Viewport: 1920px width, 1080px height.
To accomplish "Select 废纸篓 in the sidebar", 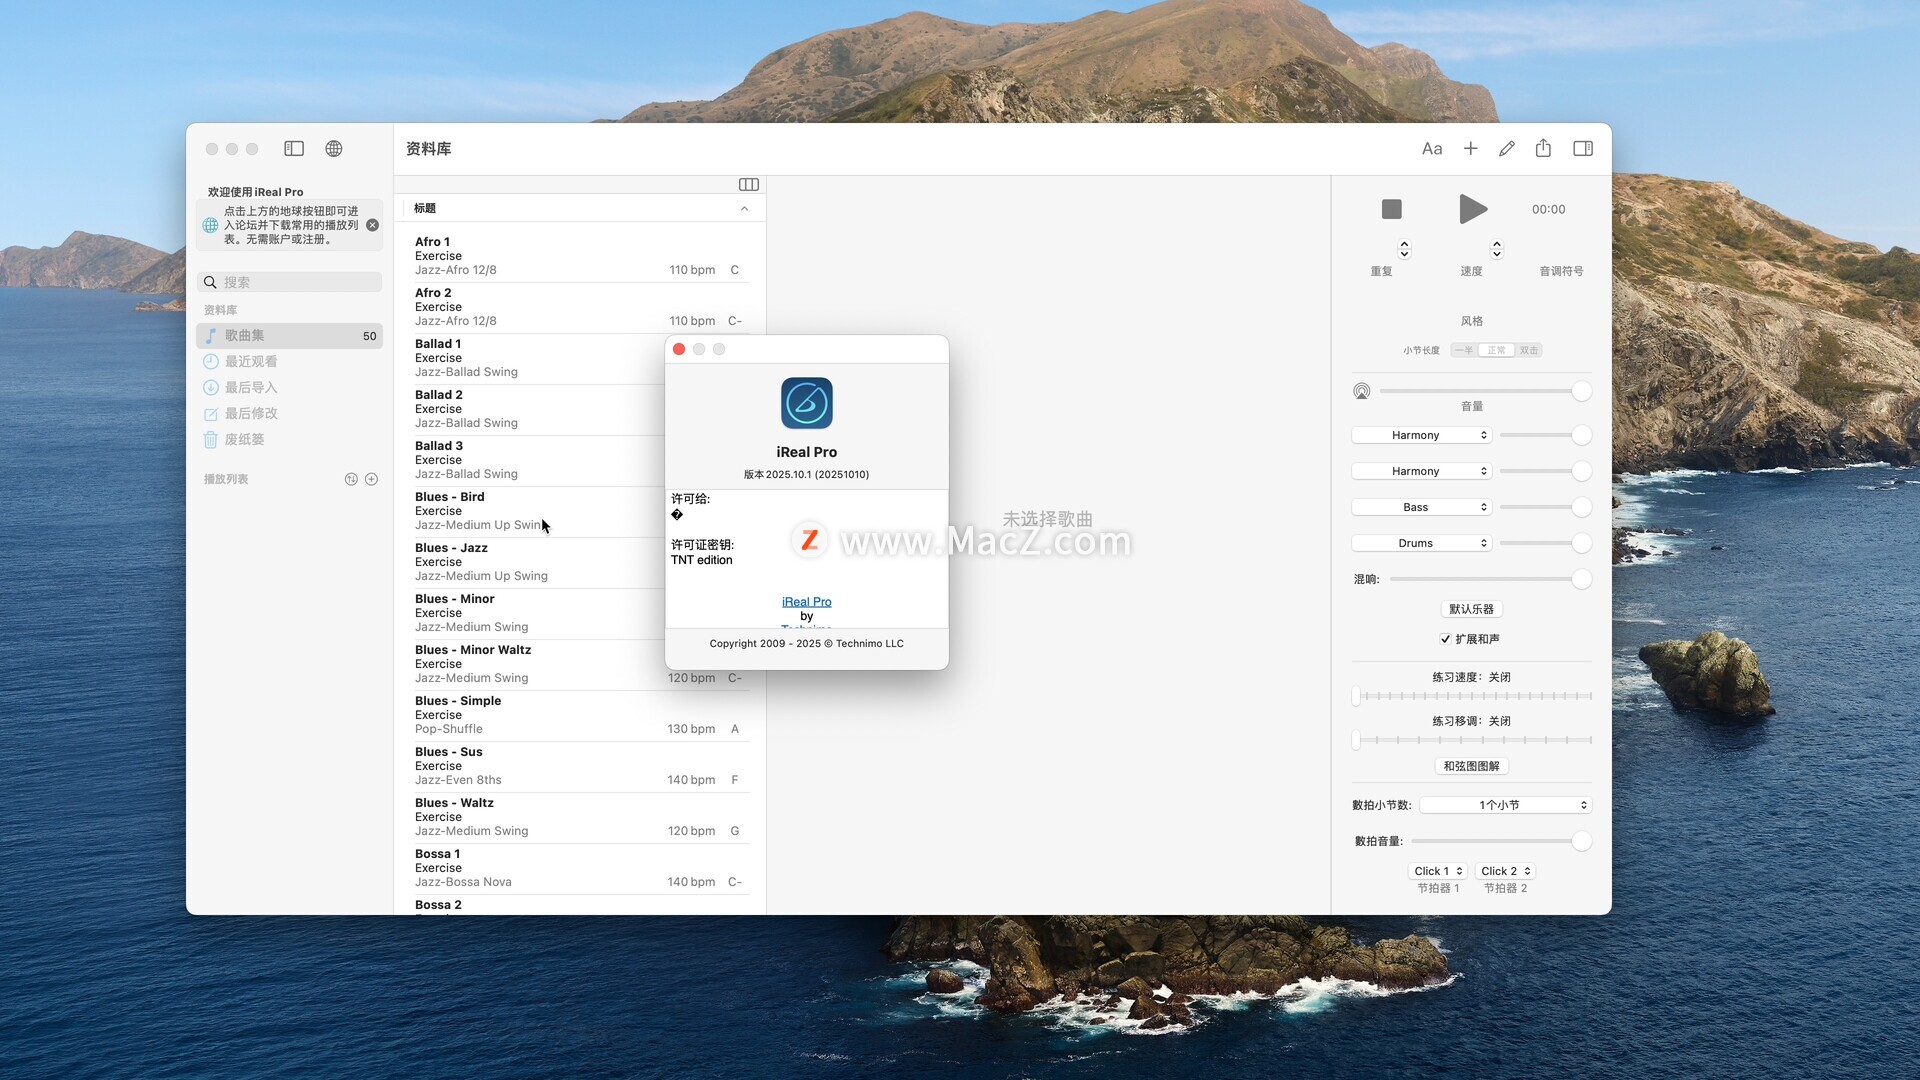I will coord(244,440).
